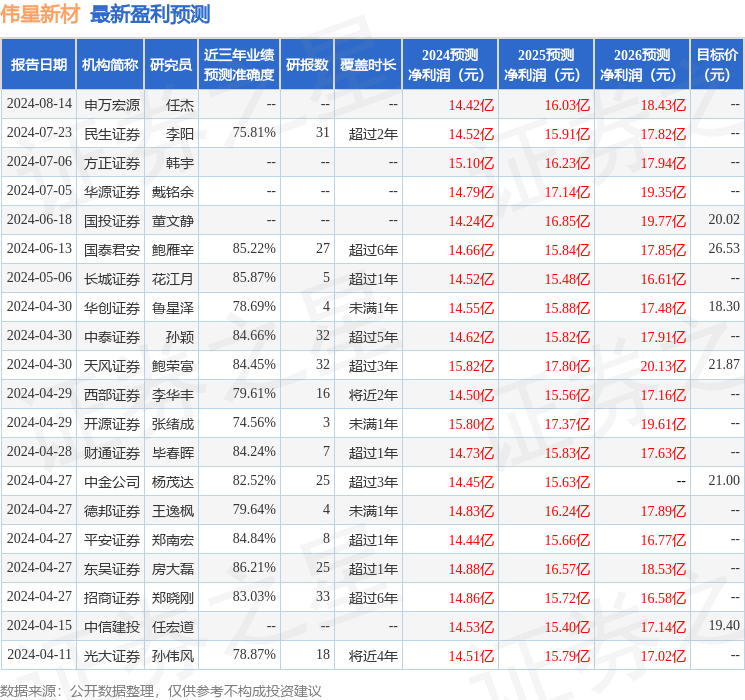This screenshot has width=745, height=700.
Task: Click researcher name 孙伟风
Action: (x=172, y=655)
